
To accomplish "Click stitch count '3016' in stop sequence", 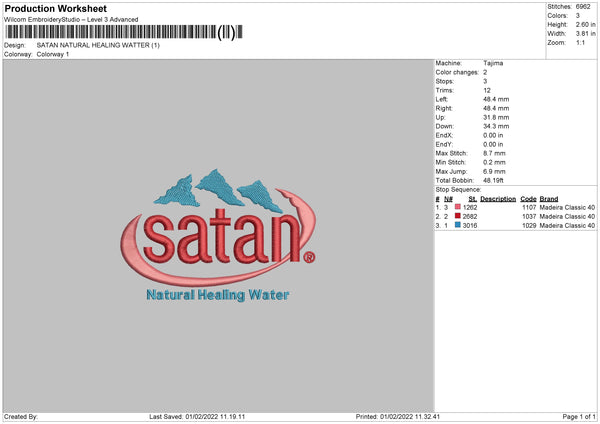I will pyautogui.click(x=470, y=226).
